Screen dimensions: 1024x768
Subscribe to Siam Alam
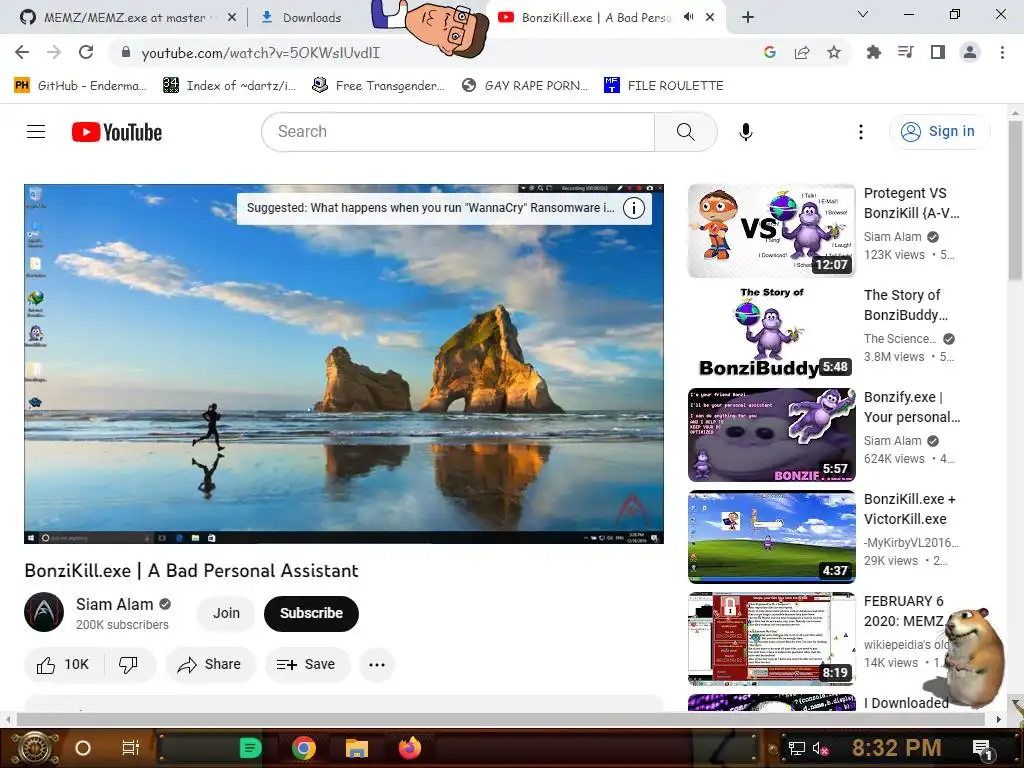[312, 613]
